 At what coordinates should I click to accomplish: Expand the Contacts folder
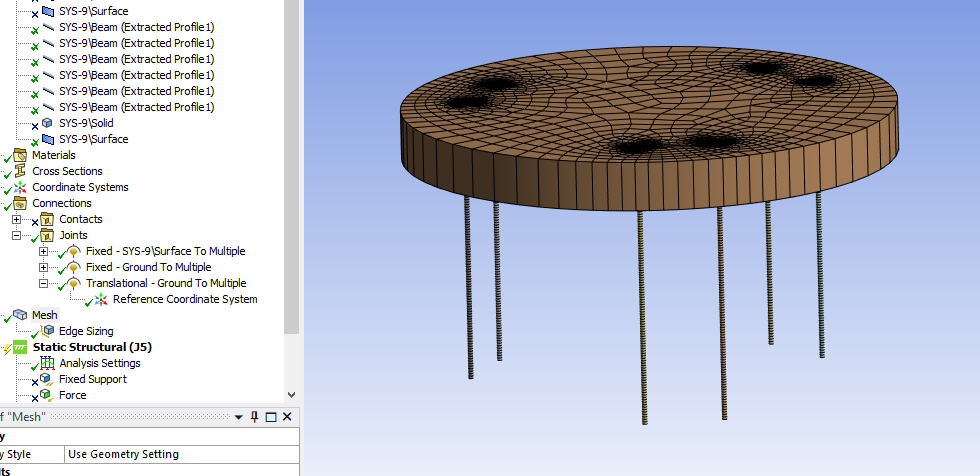click(x=16, y=219)
